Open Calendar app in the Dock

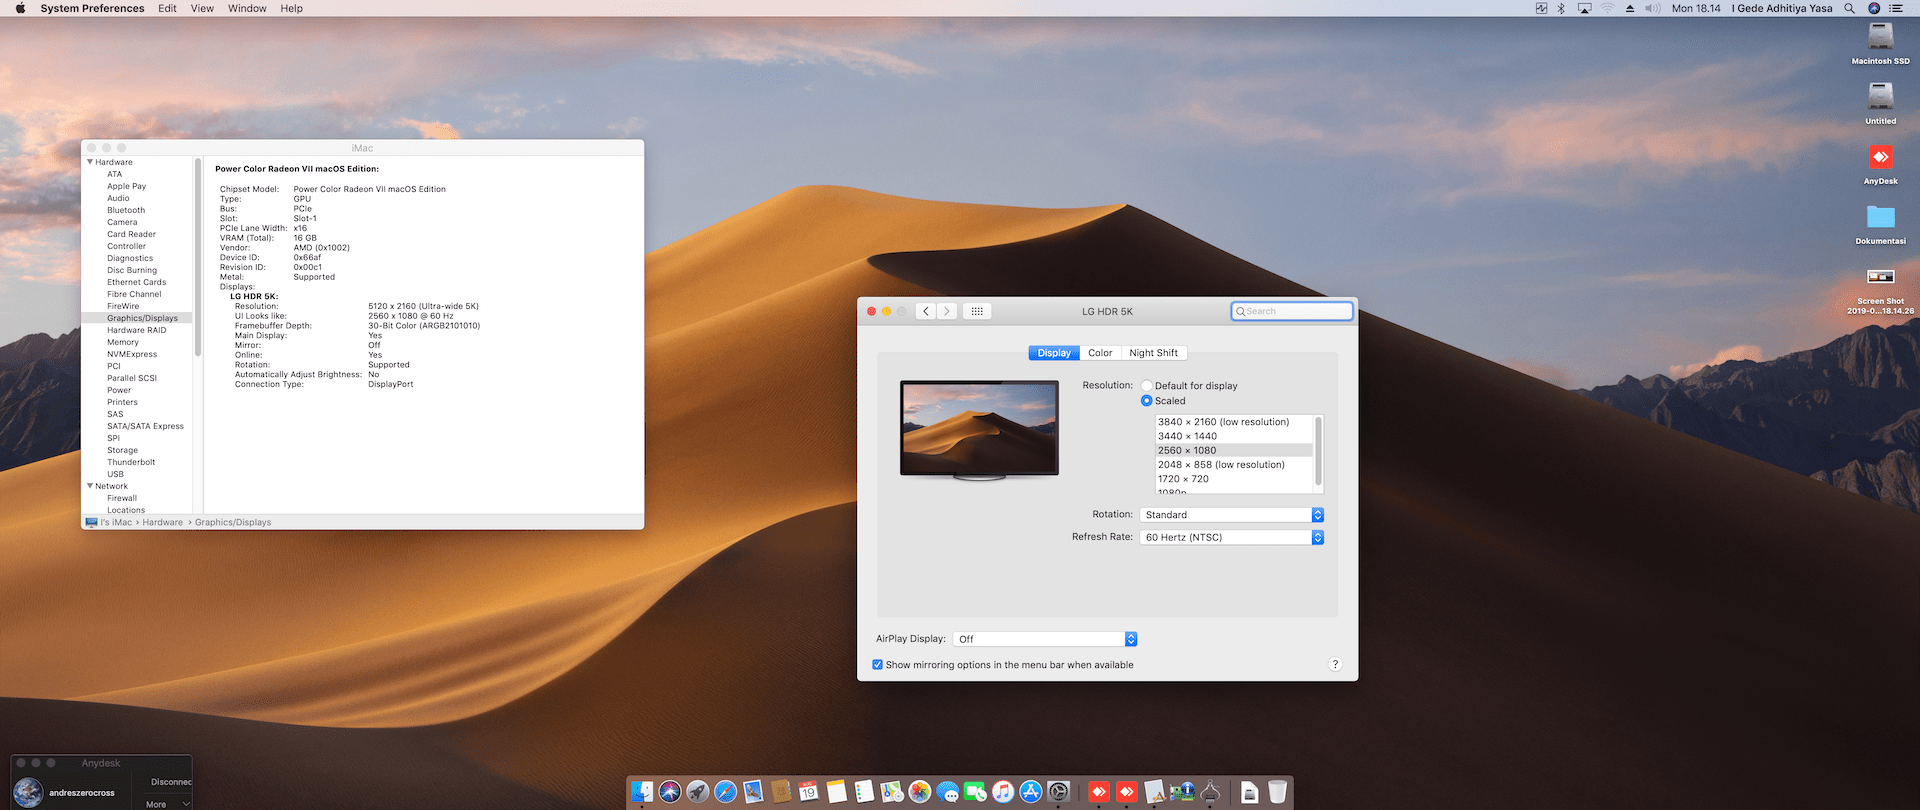pyautogui.click(x=809, y=792)
